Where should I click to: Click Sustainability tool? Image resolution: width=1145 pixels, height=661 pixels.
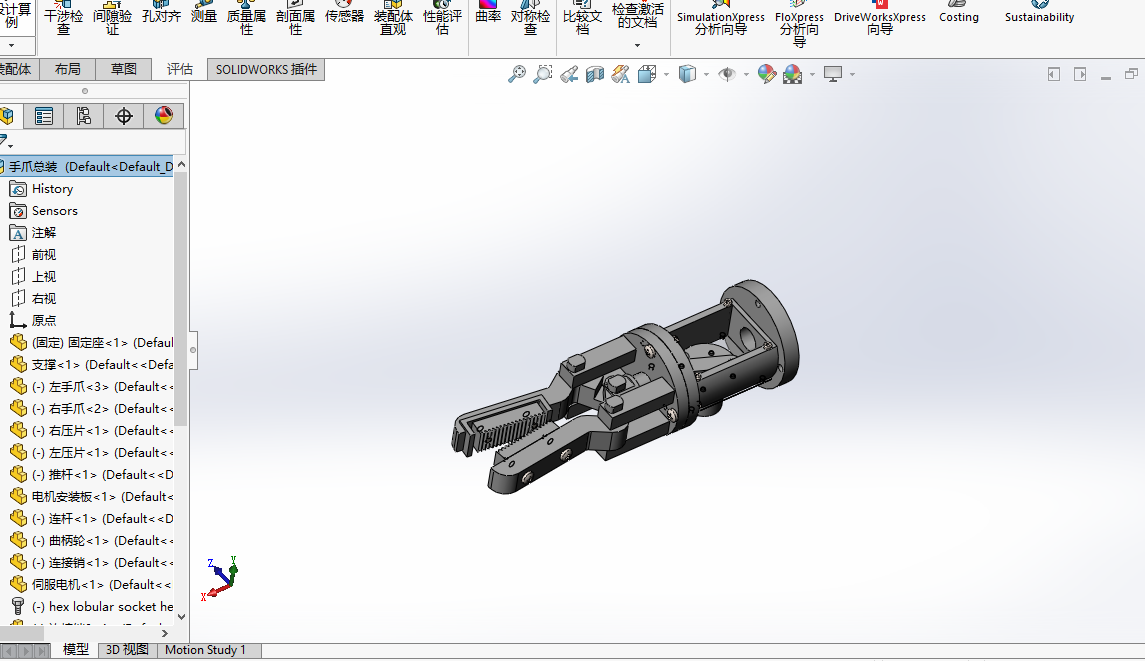coord(1039,13)
